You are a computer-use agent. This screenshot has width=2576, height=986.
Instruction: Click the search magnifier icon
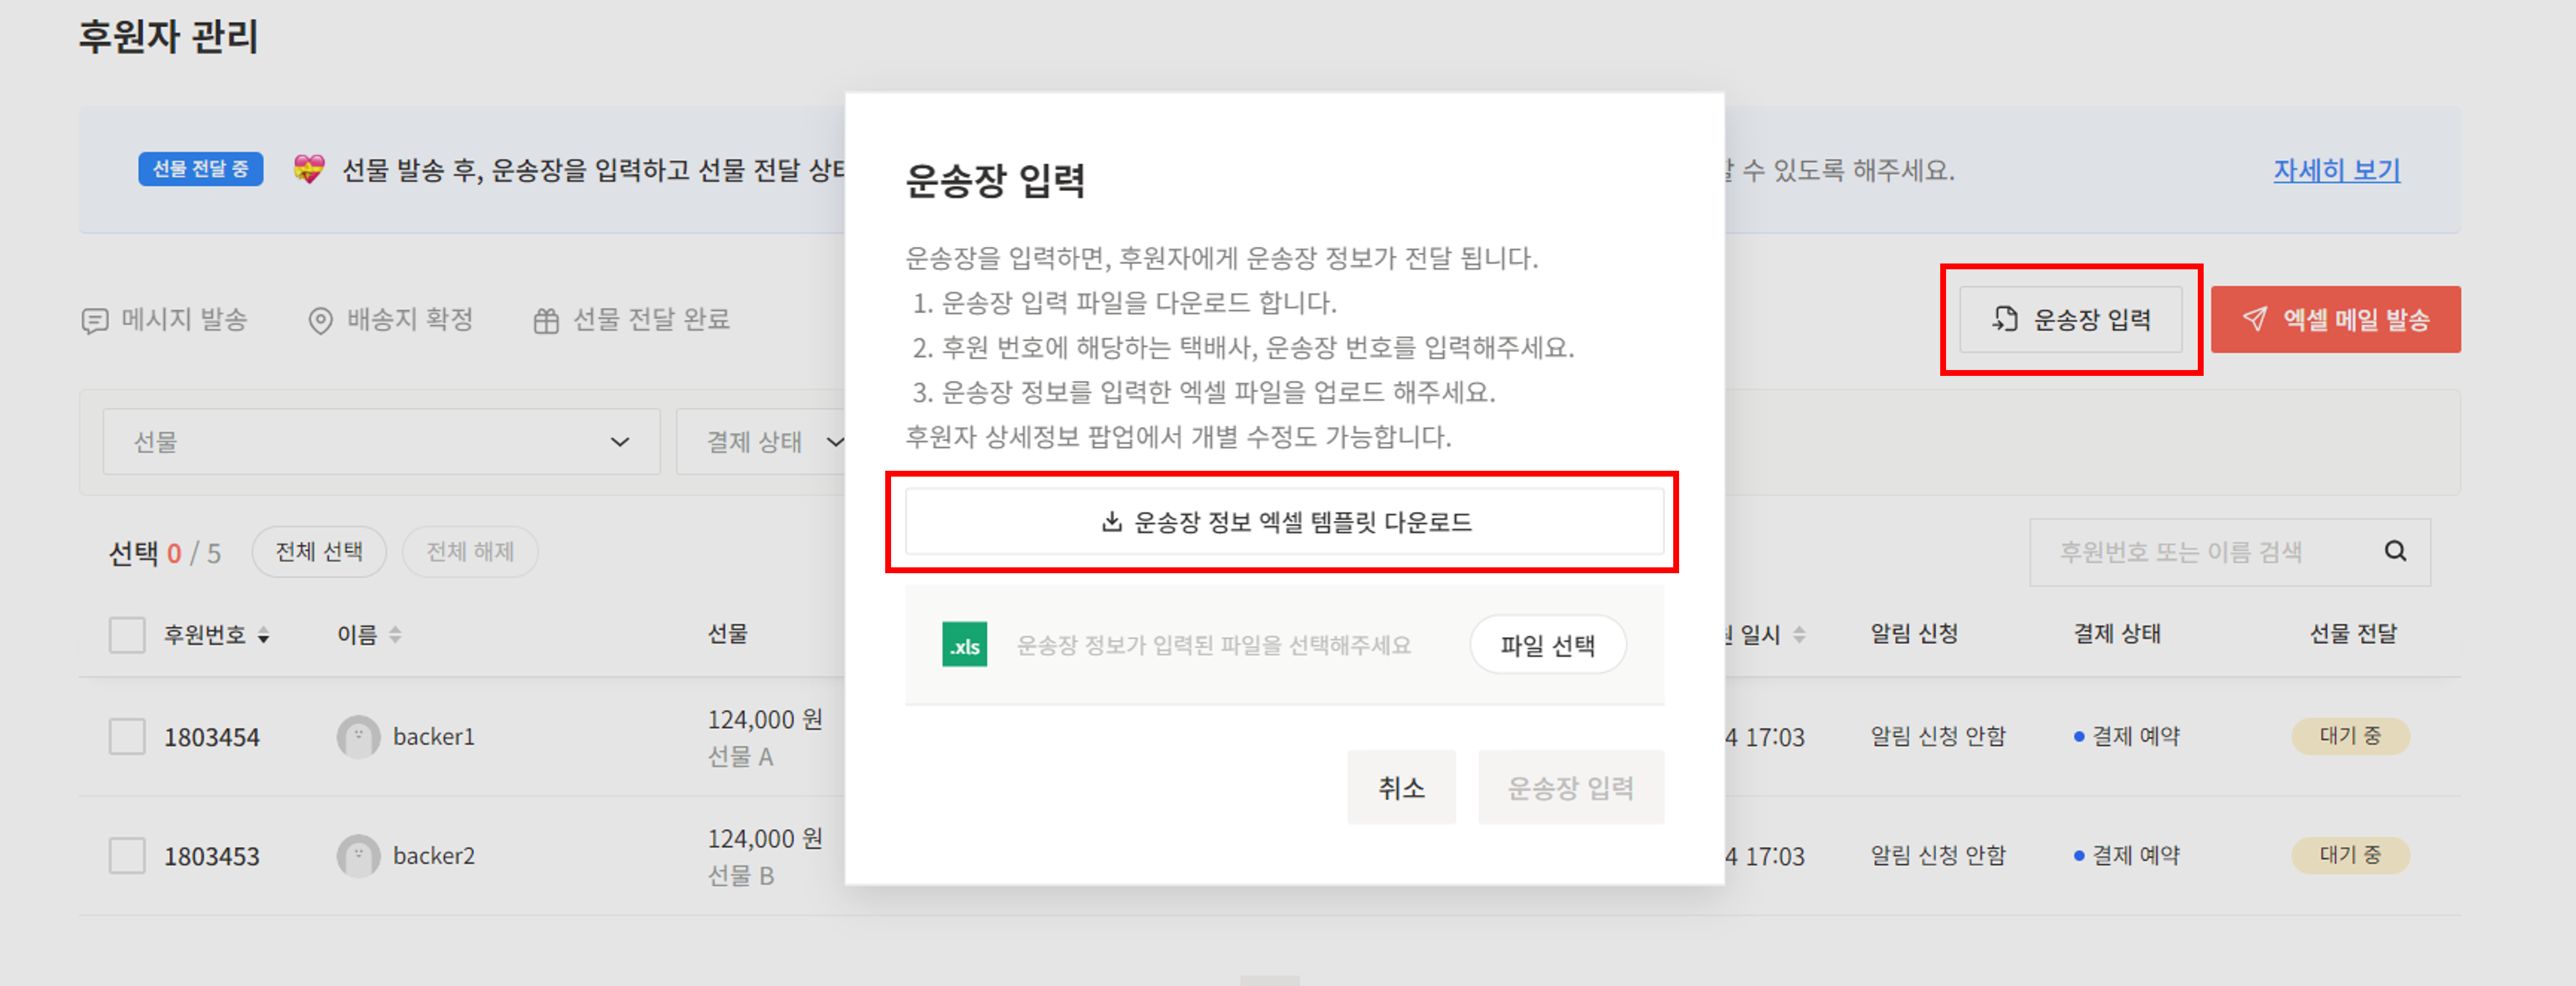point(2395,551)
